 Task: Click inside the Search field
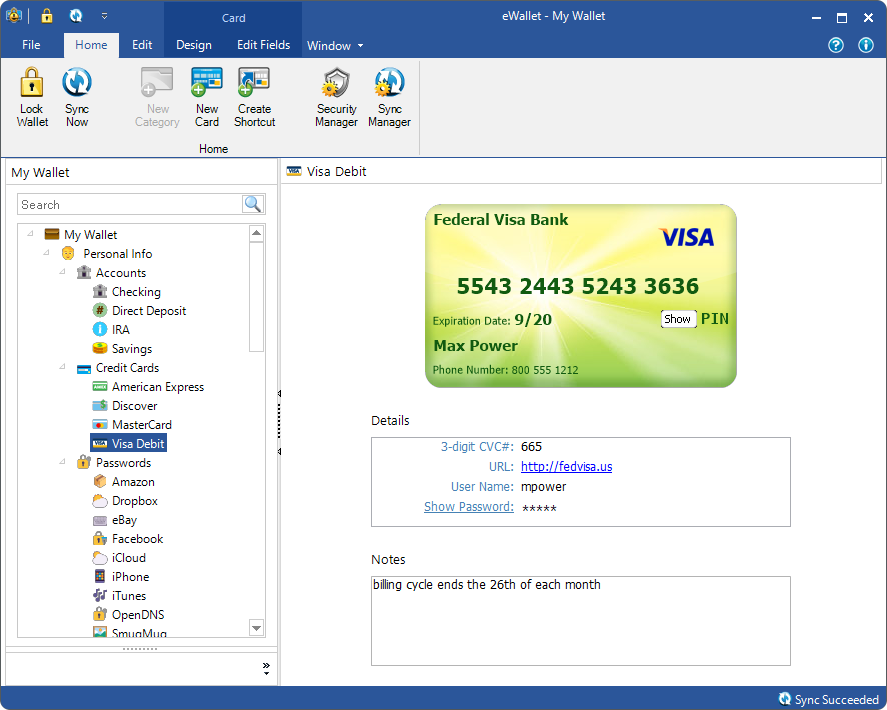coord(130,204)
